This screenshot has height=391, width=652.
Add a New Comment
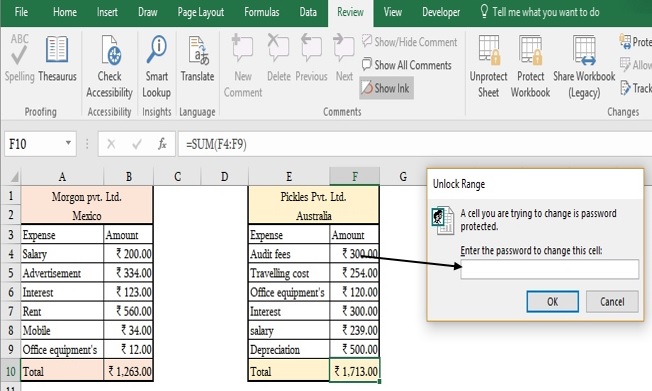pyautogui.click(x=243, y=67)
